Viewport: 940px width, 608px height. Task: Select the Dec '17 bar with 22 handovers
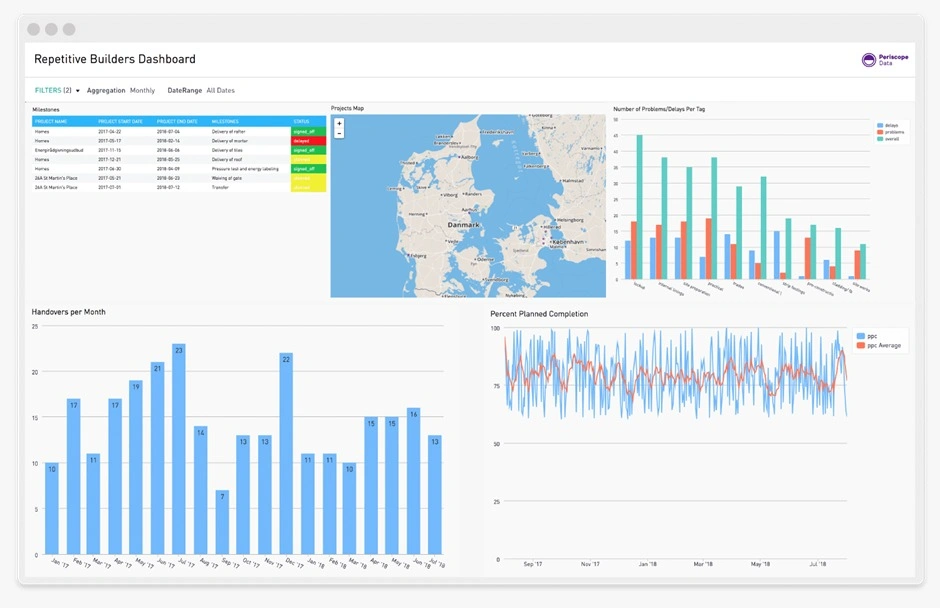pos(286,453)
